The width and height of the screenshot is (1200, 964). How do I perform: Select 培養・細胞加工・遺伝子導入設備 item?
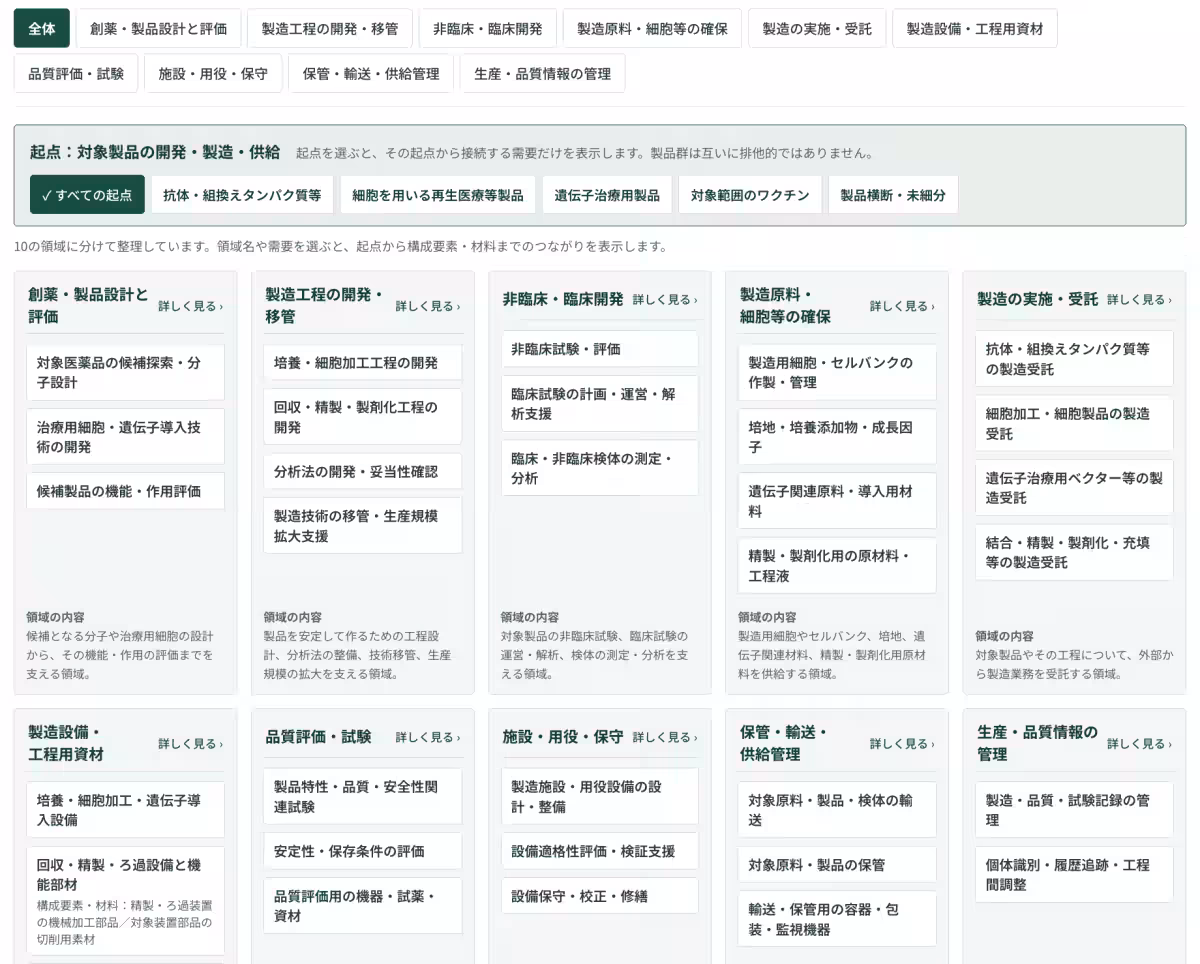(x=126, y=810)
